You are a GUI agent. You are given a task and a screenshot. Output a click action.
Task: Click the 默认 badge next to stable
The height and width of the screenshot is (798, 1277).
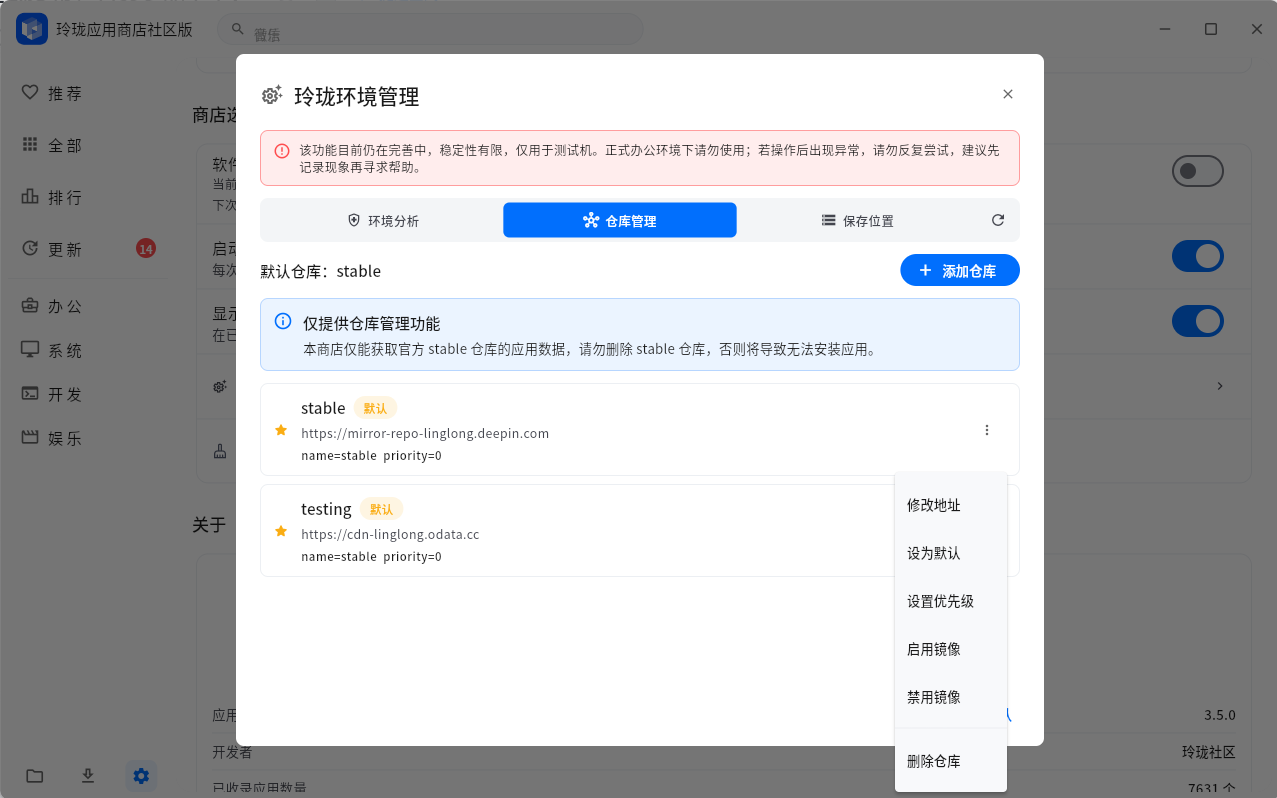375,408
